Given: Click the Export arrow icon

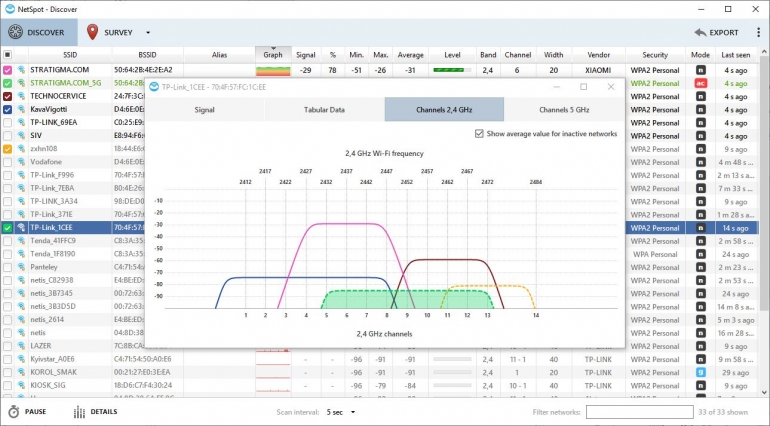Looking at the screenshot, I should [700, 32].
